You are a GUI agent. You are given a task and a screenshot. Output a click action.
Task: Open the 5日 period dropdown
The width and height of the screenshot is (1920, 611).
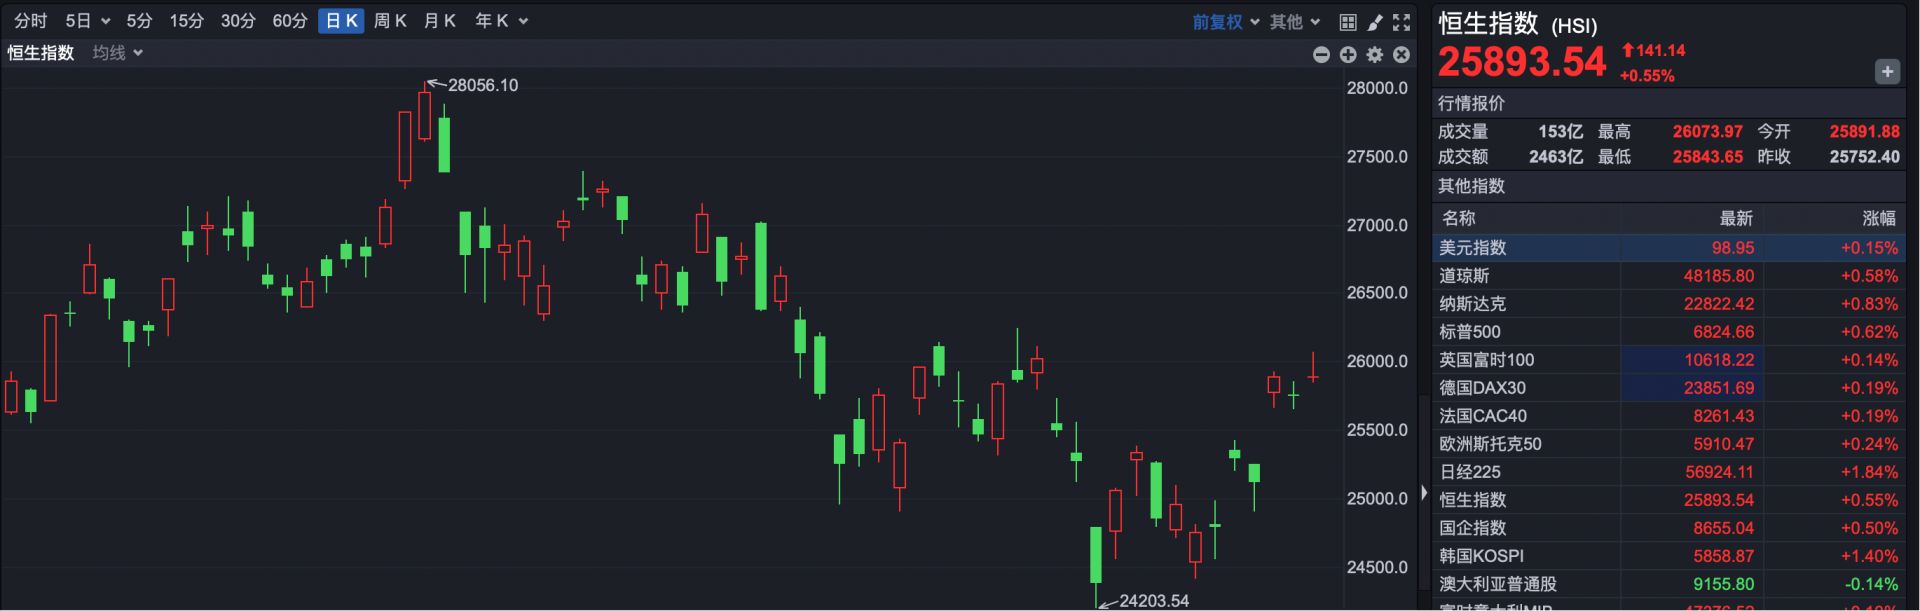tap(88, 21)
